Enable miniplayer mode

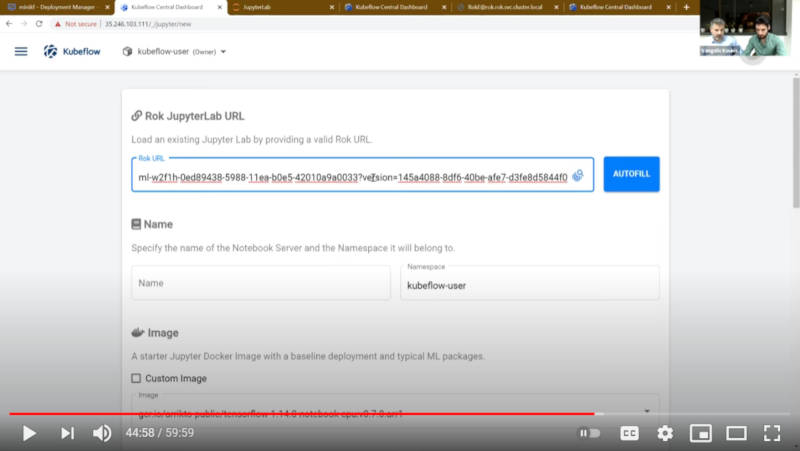(701, 433)
